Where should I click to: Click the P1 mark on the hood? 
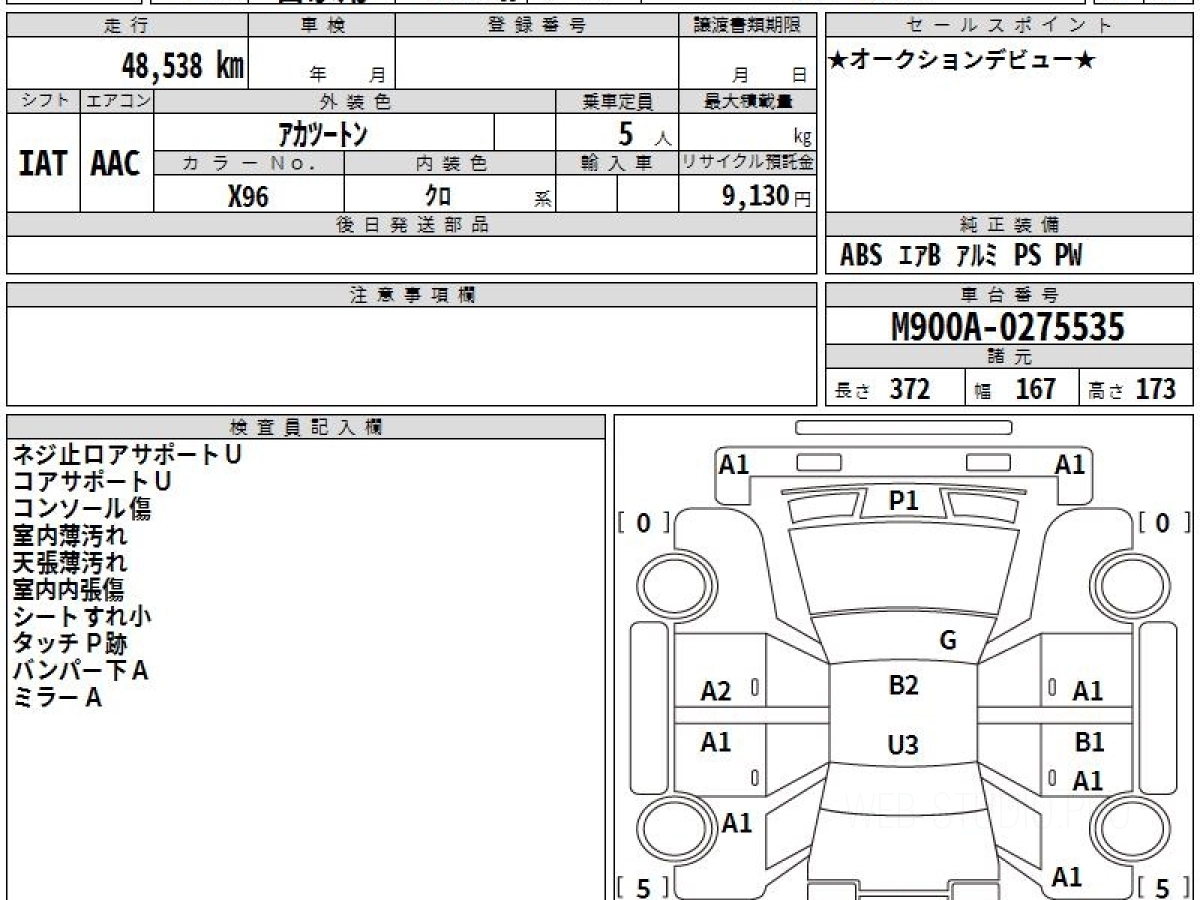(x=904, y=502)
